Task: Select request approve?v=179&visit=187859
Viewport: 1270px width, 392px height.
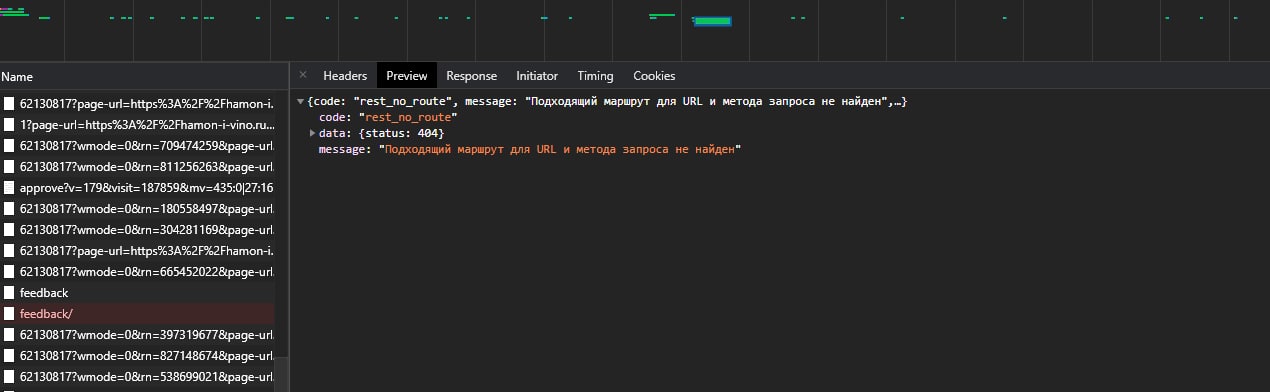Action: tap(137, 187)
